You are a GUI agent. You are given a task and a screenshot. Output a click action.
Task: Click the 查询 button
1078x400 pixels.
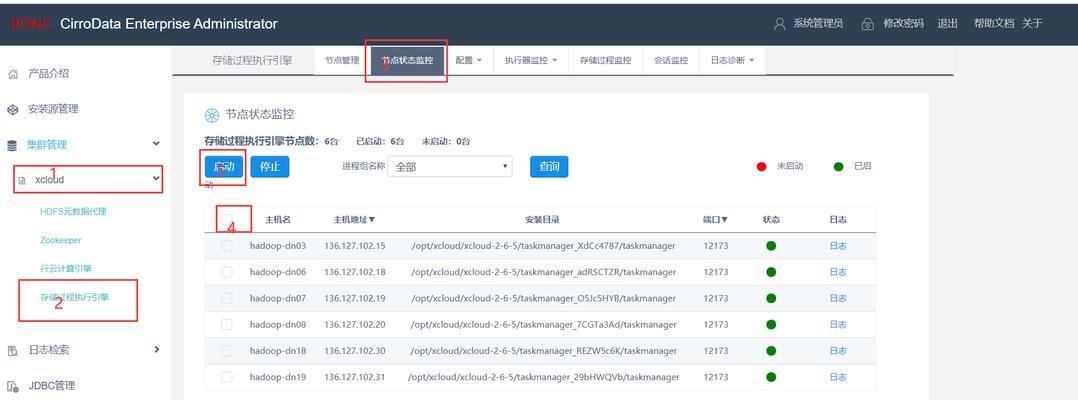click(549, 167)
